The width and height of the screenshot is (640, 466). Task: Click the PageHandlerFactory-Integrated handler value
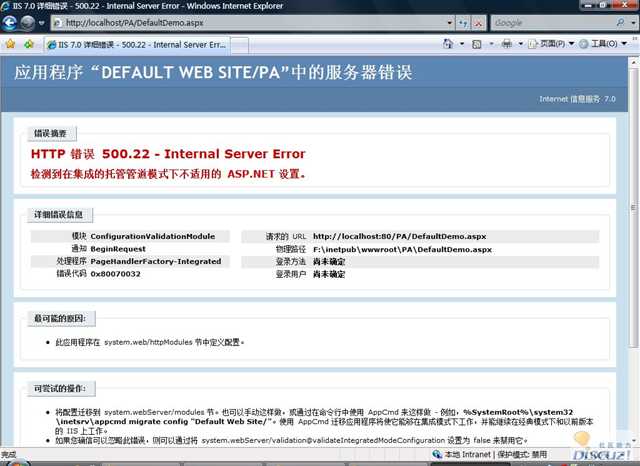pyautogui.click(x=156, y=261)
